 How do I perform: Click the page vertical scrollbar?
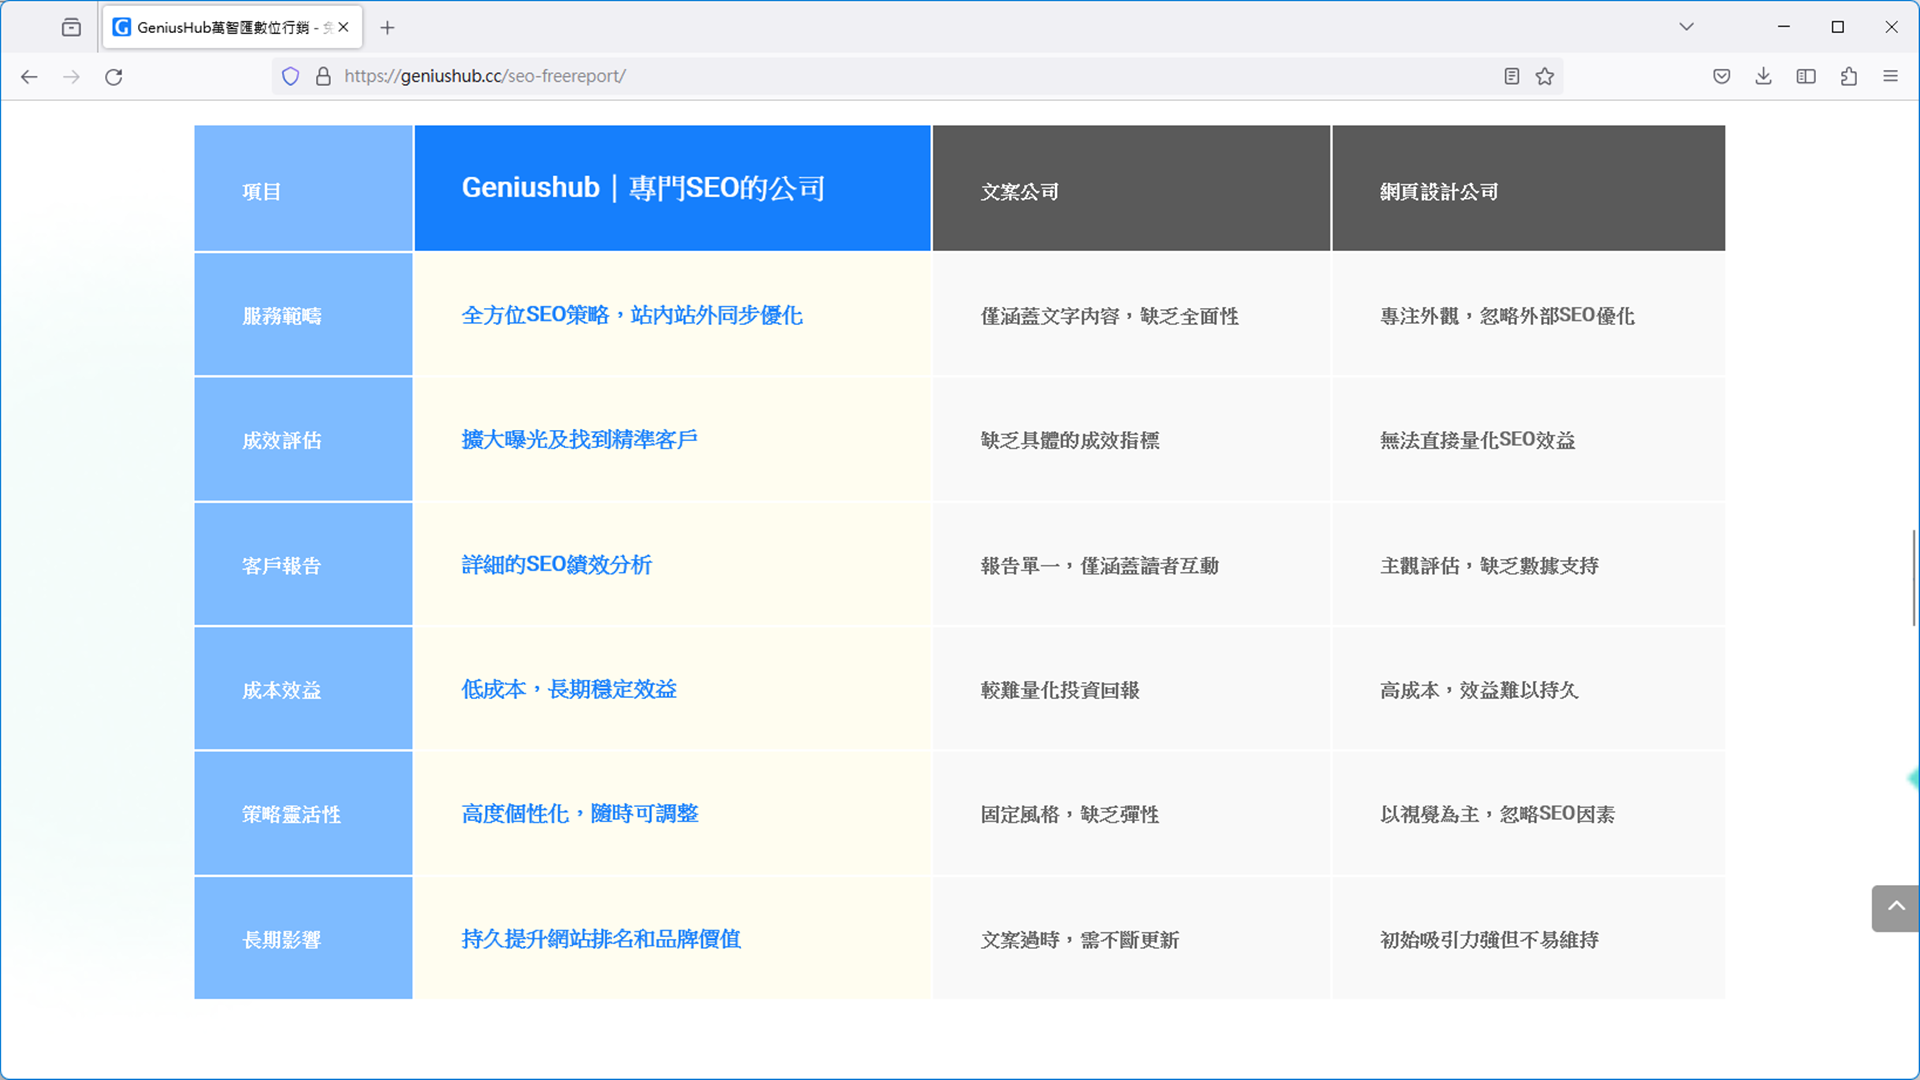(x=1914, y=578)
